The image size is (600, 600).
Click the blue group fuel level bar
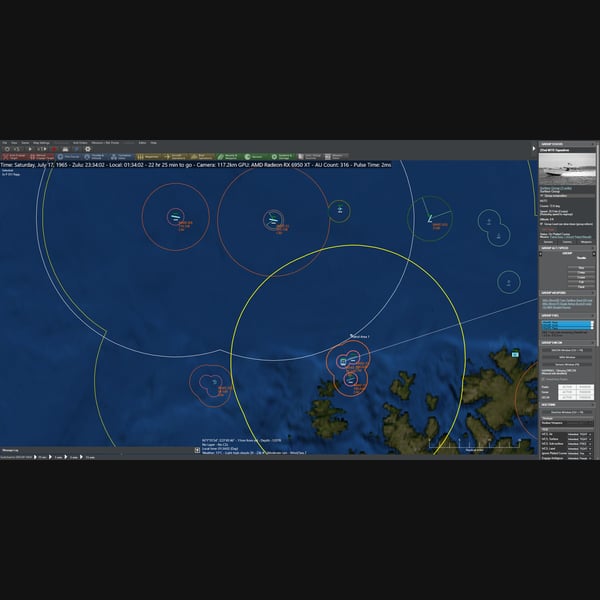(x=567, y=325)
